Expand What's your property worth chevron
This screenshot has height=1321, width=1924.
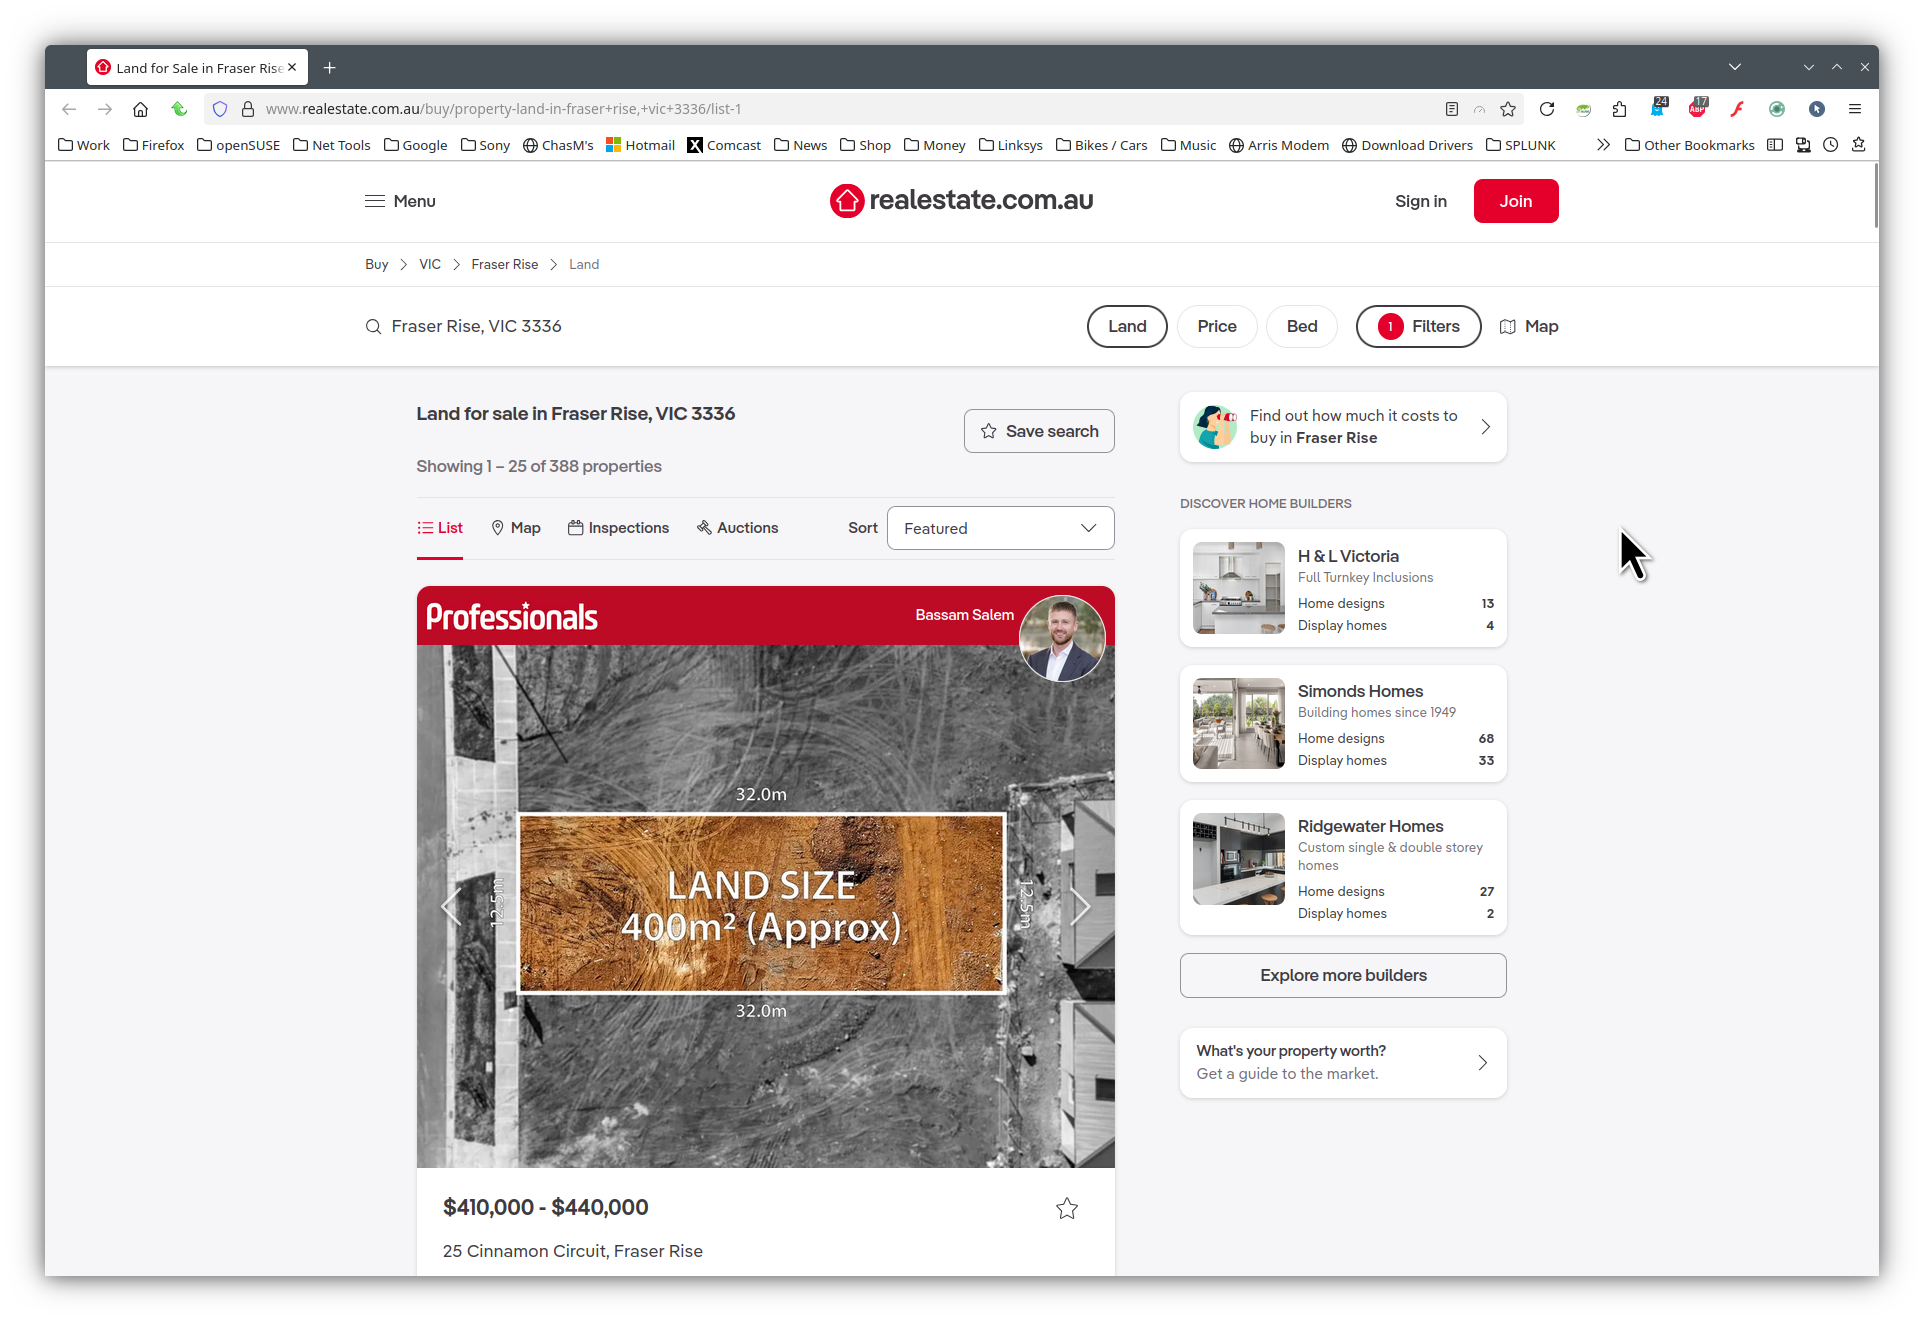[x=1483, y=1063]
